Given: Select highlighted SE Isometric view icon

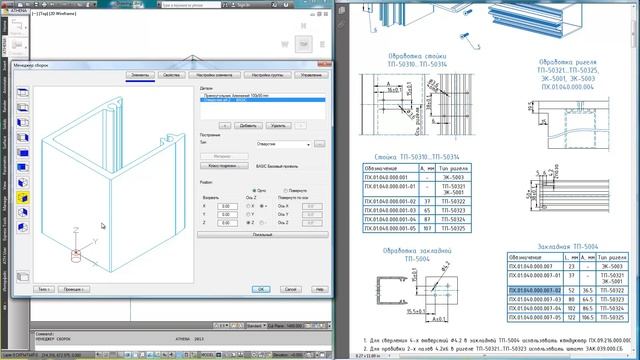Looking at the screenshot, I should 23,198.
